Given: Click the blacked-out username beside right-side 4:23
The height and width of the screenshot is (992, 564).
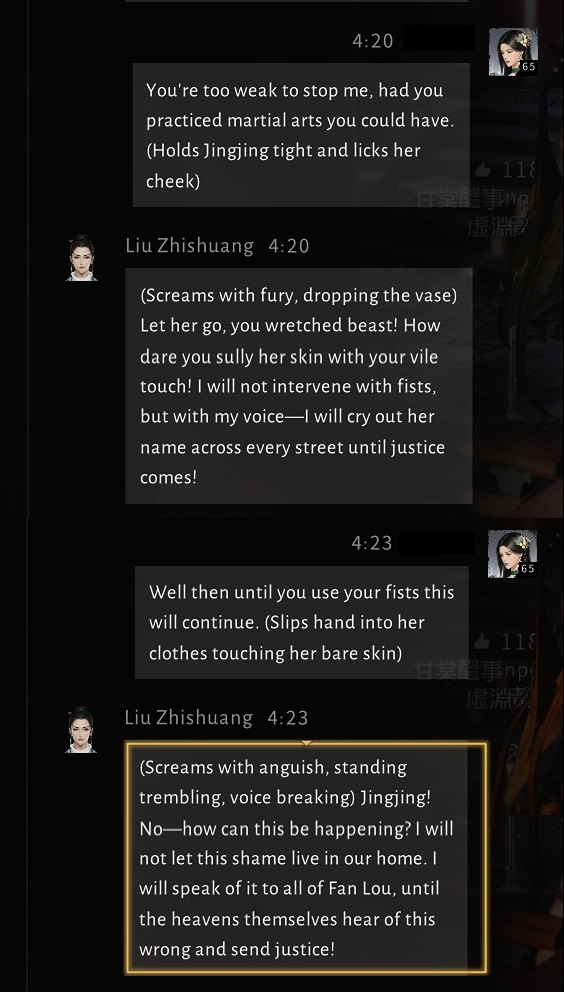Looking at the screenshot, I should pos(437,543).
